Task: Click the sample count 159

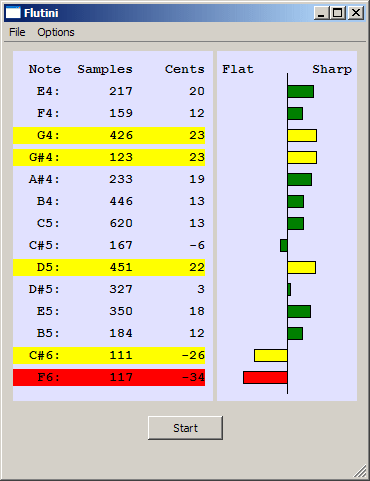Action: pyautogui.click(x=121, y=113)
